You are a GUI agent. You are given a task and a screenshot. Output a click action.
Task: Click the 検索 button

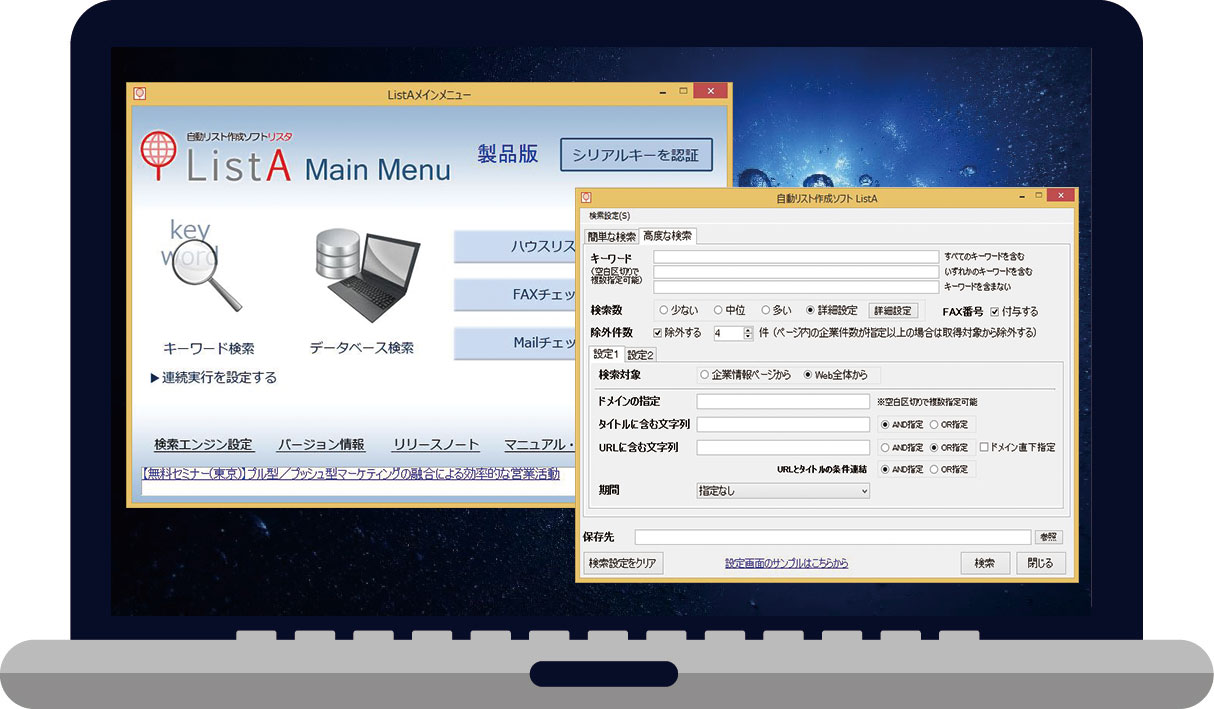(x=985, y=563)
